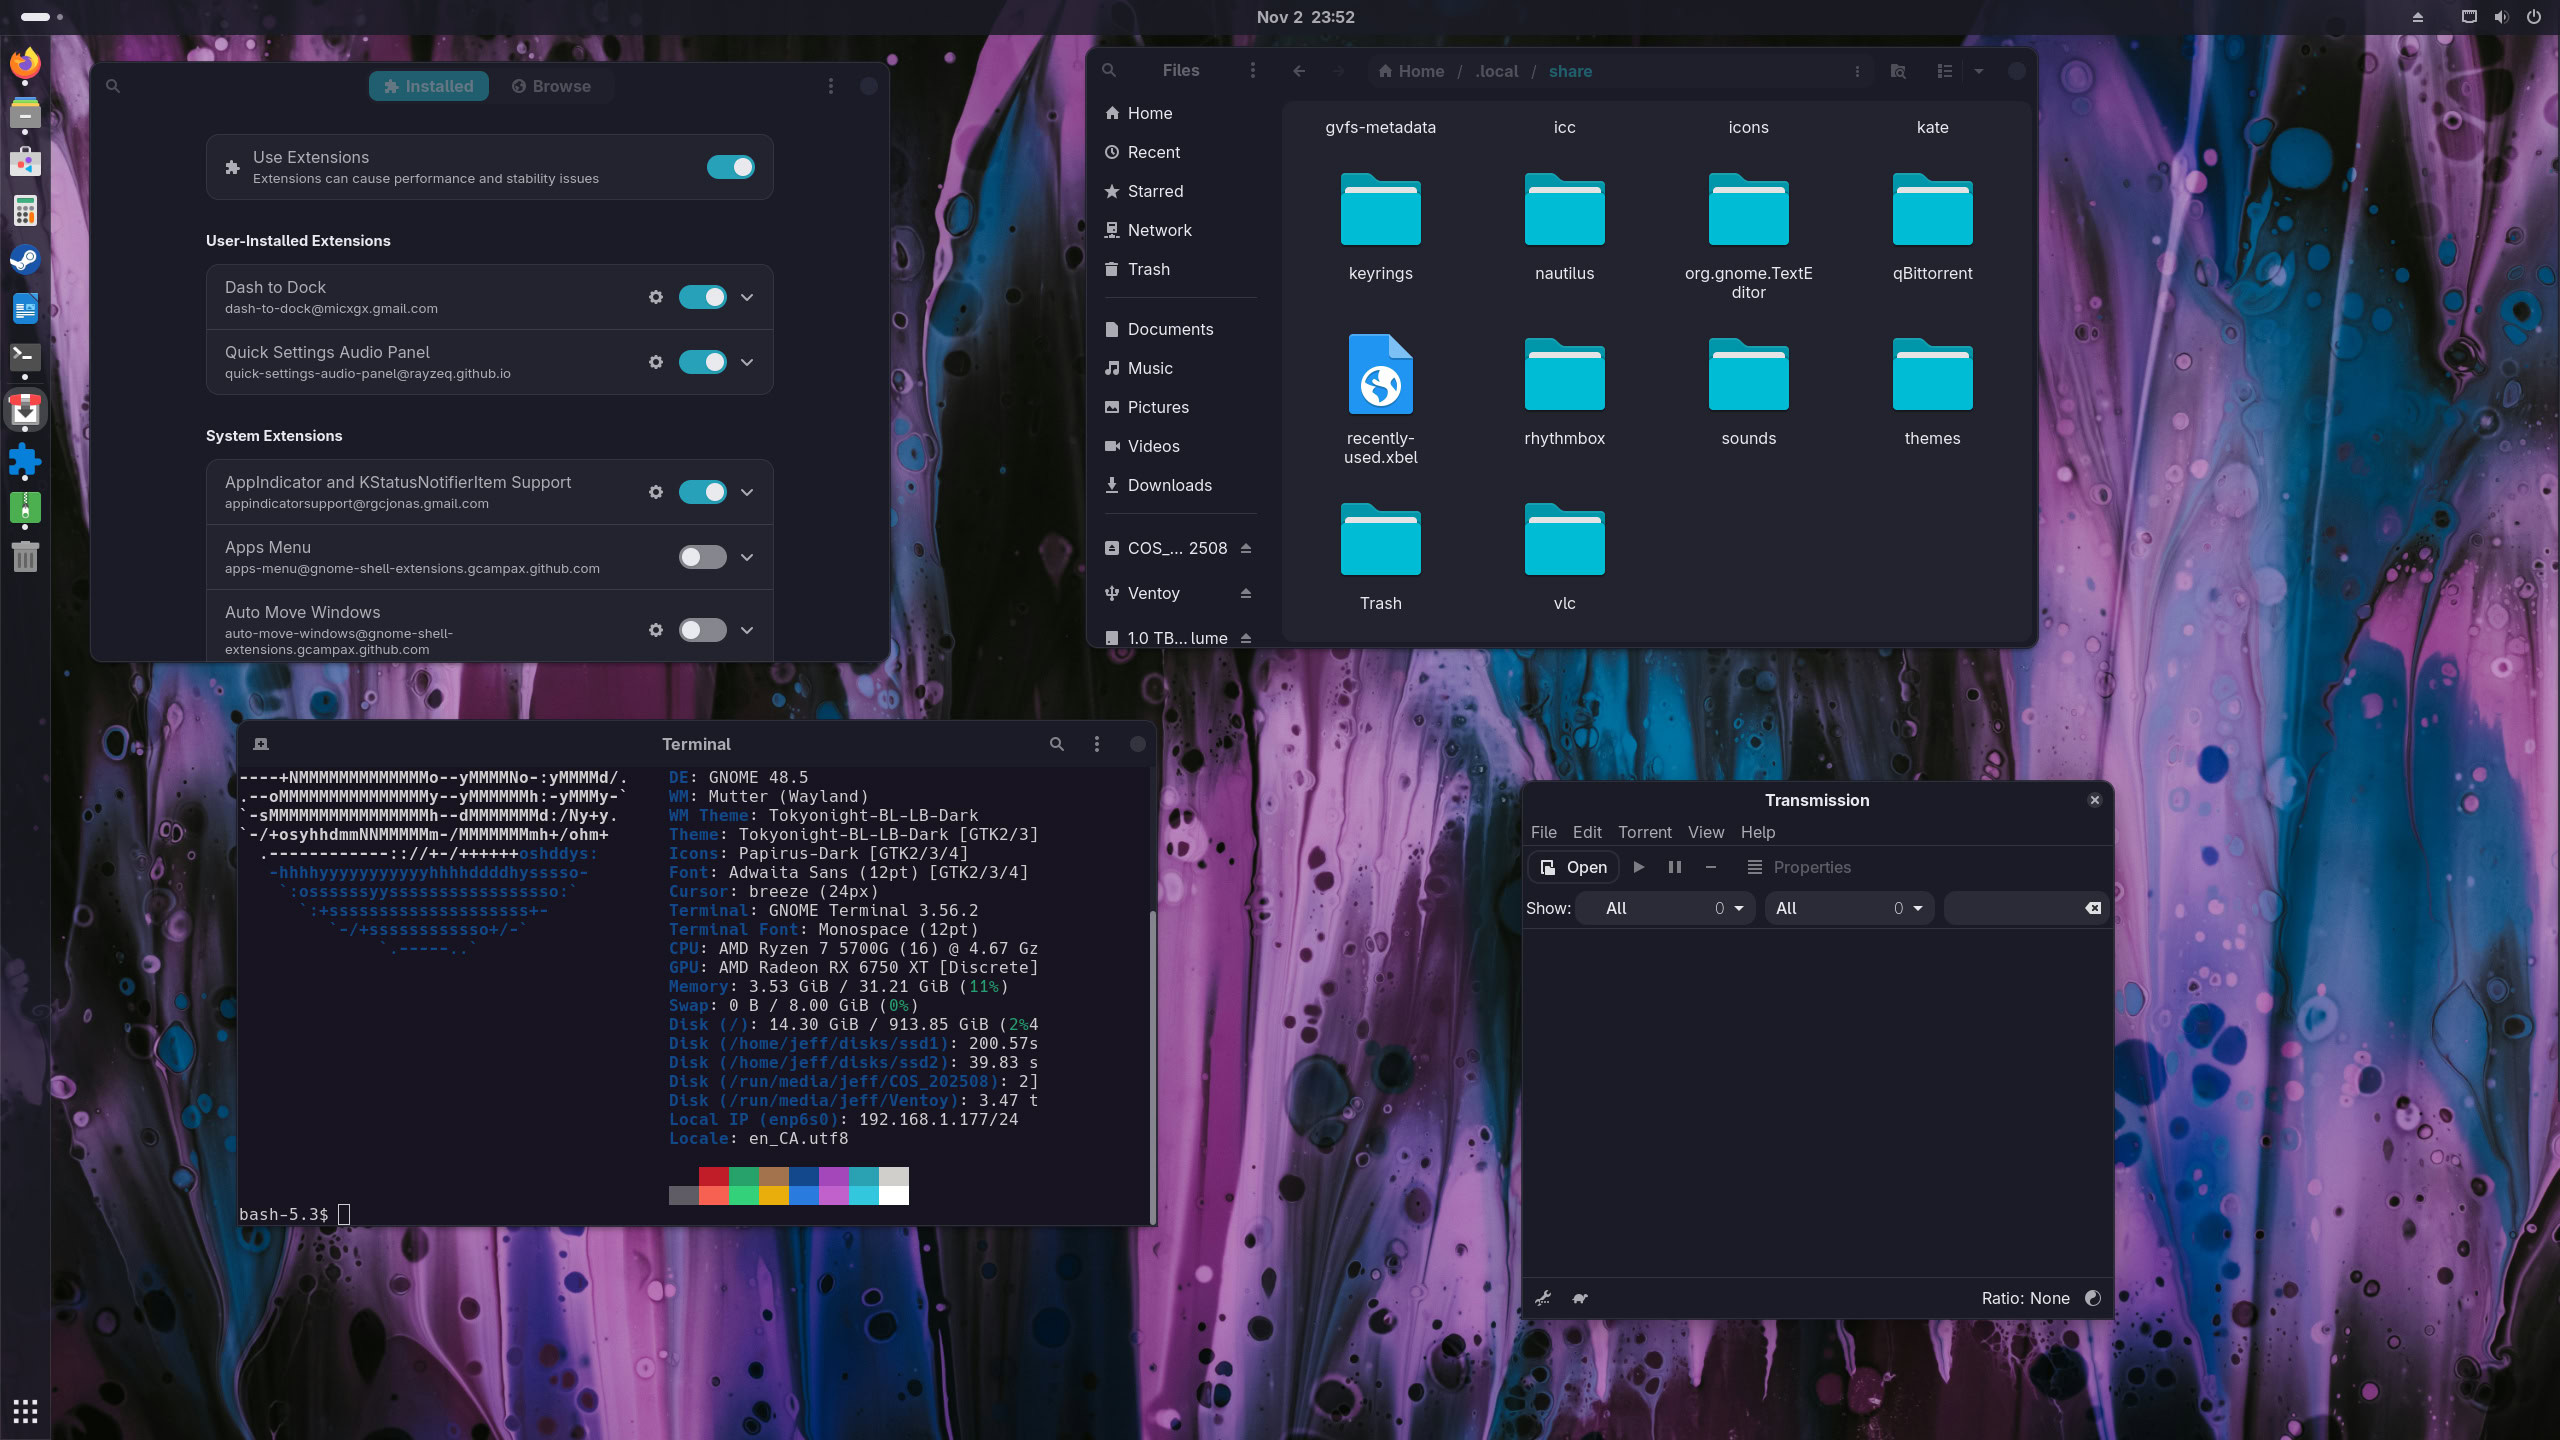Expand AppIndicator extension details chevron
This screenshot has height=1440, width=2560.
[x=747, y=492]
